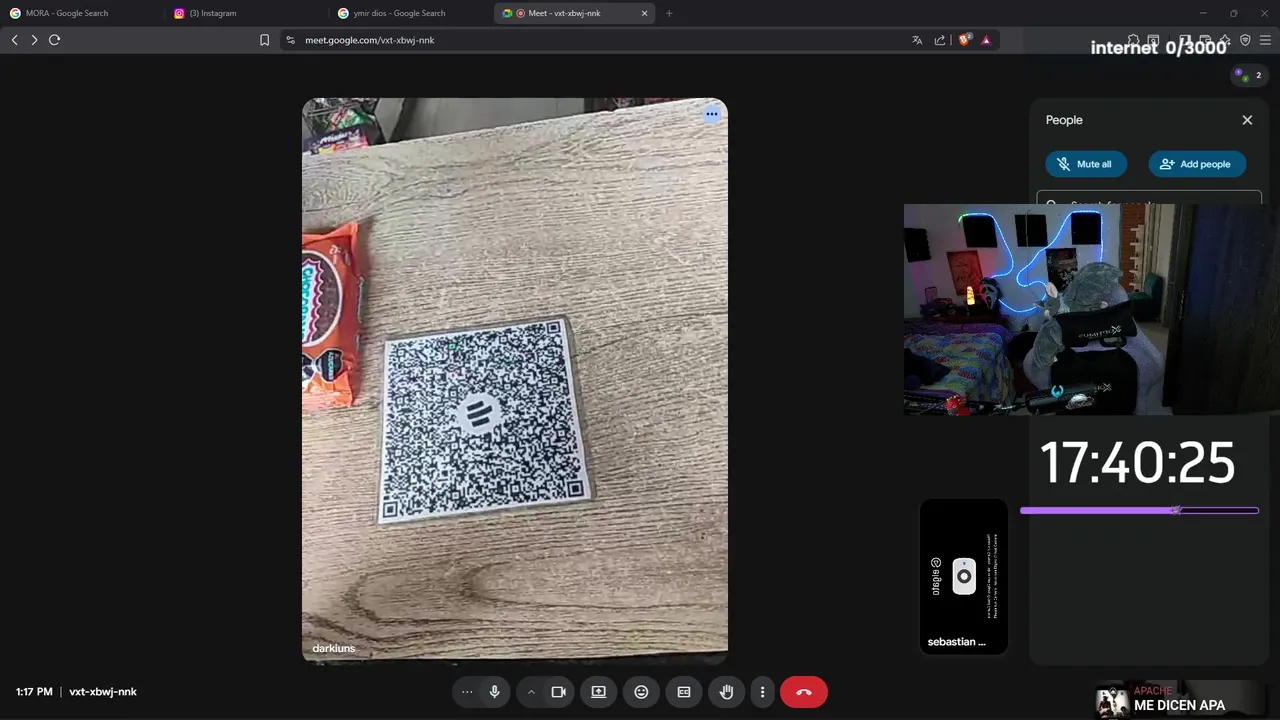The height and width of the screenshot is (720, 1280).
Task: Bookmark this page
Action: click(x=264, y=40)
